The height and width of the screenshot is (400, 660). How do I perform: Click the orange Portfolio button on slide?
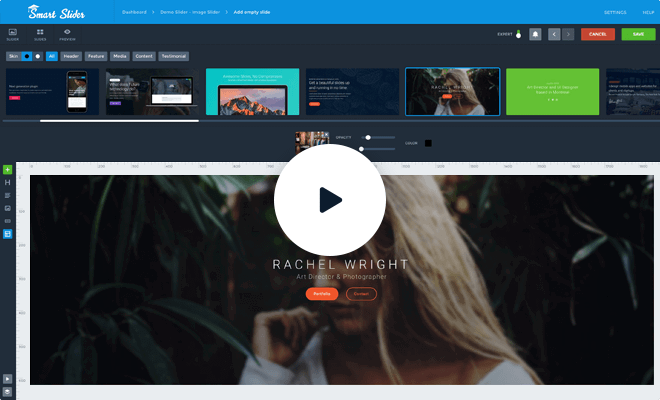pos(322,294)
